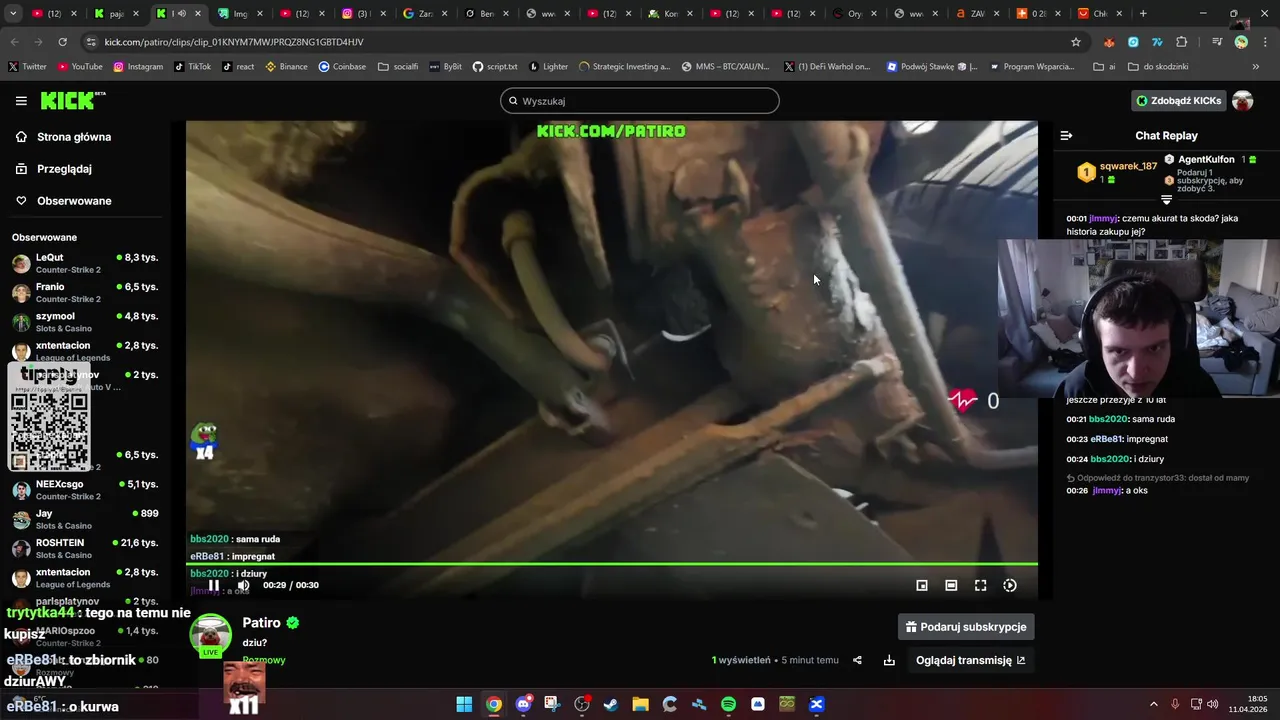Open Przeglądaj in sidebar

(x=64, y=169)
